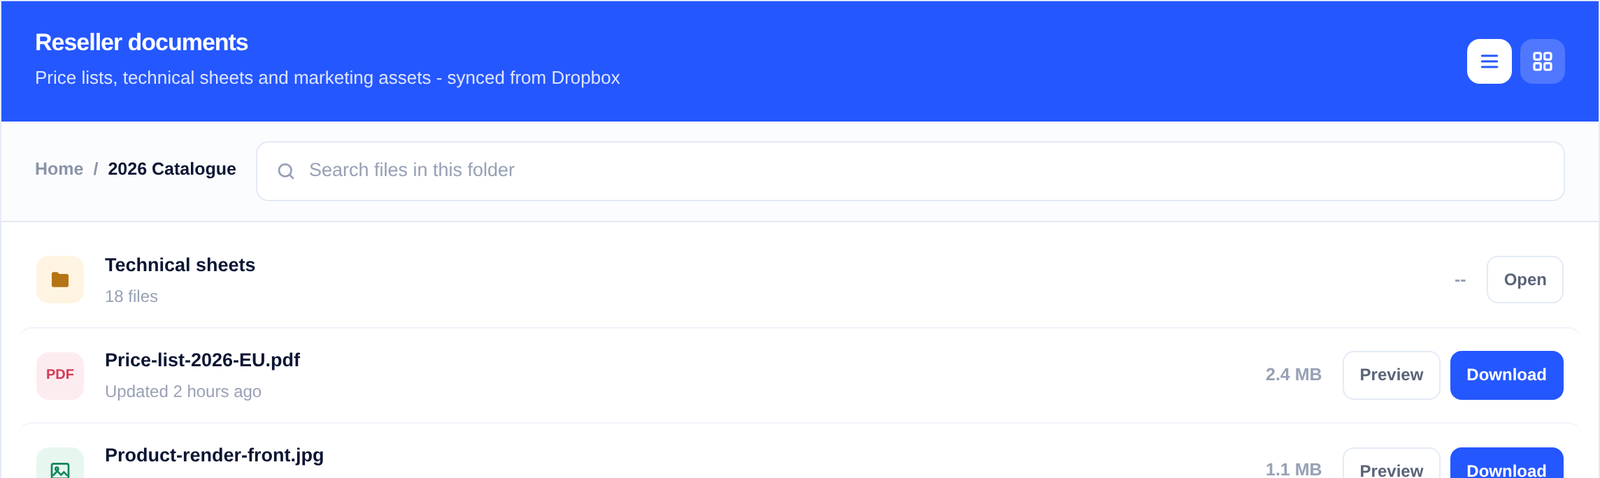This screenshot has height=478, width=1600.
Task: Focus the Search files in this folder field
Action: pos(910,171)
